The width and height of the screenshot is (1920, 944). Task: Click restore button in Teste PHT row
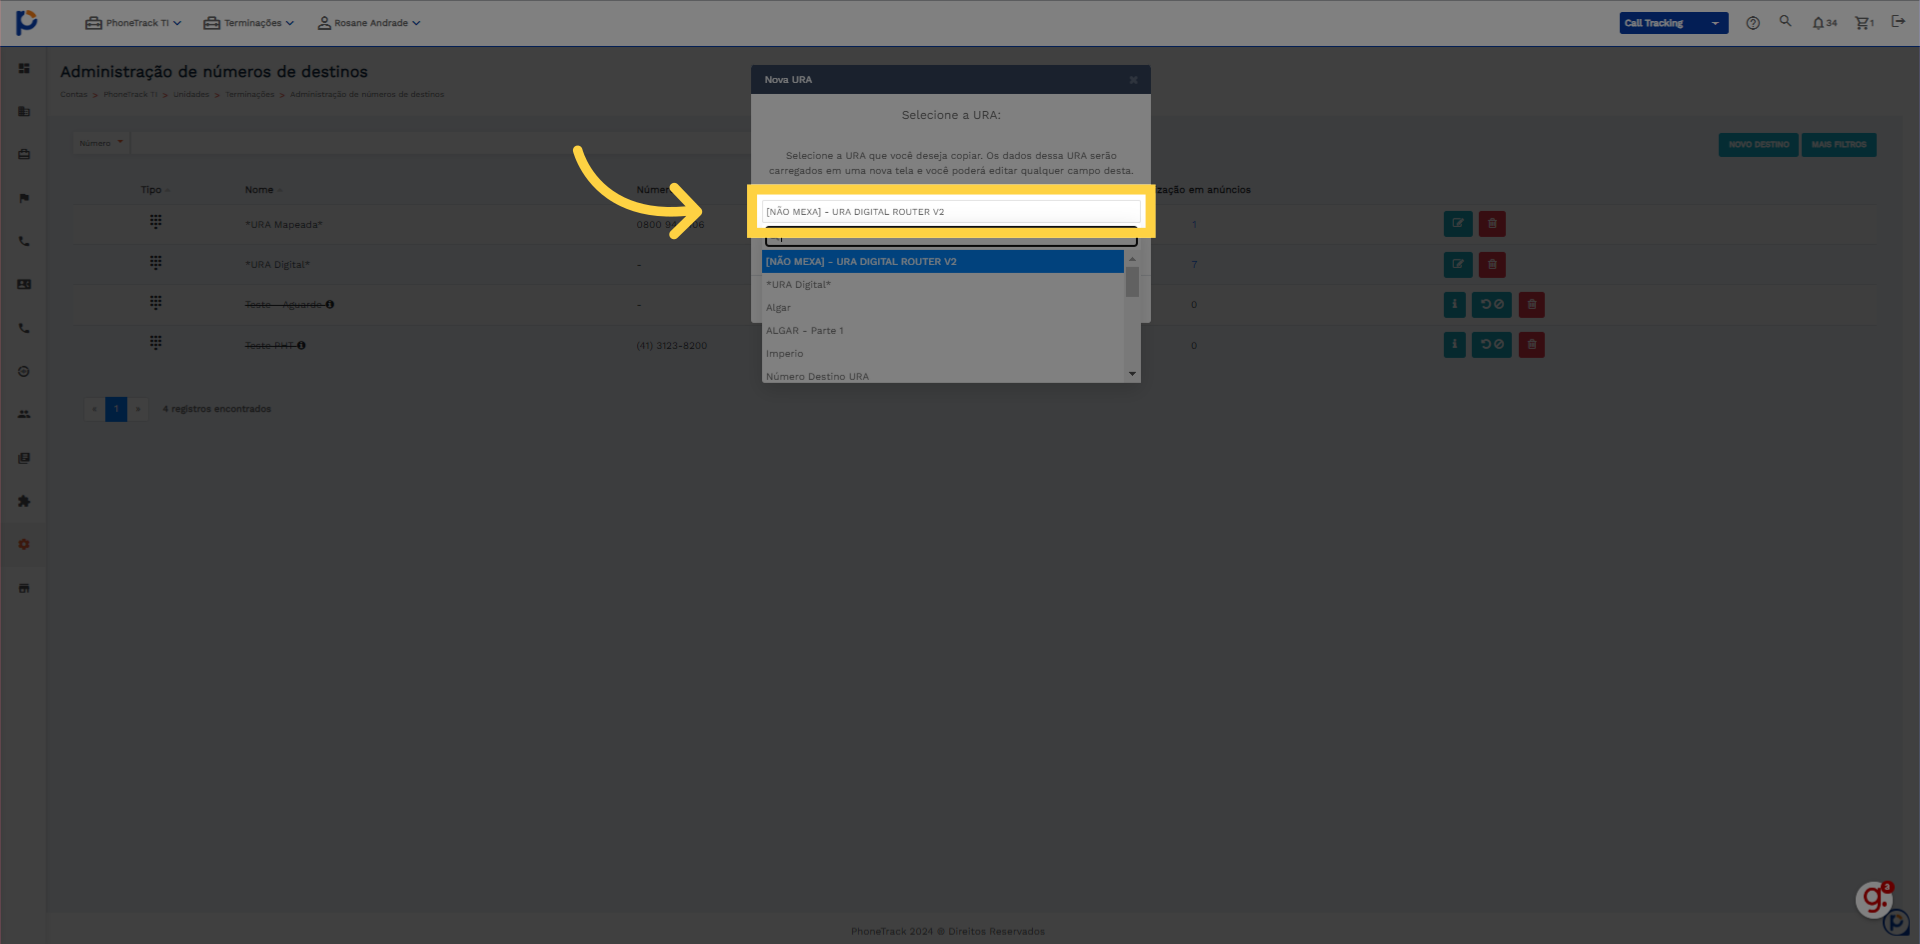(x=1492, y=345)
